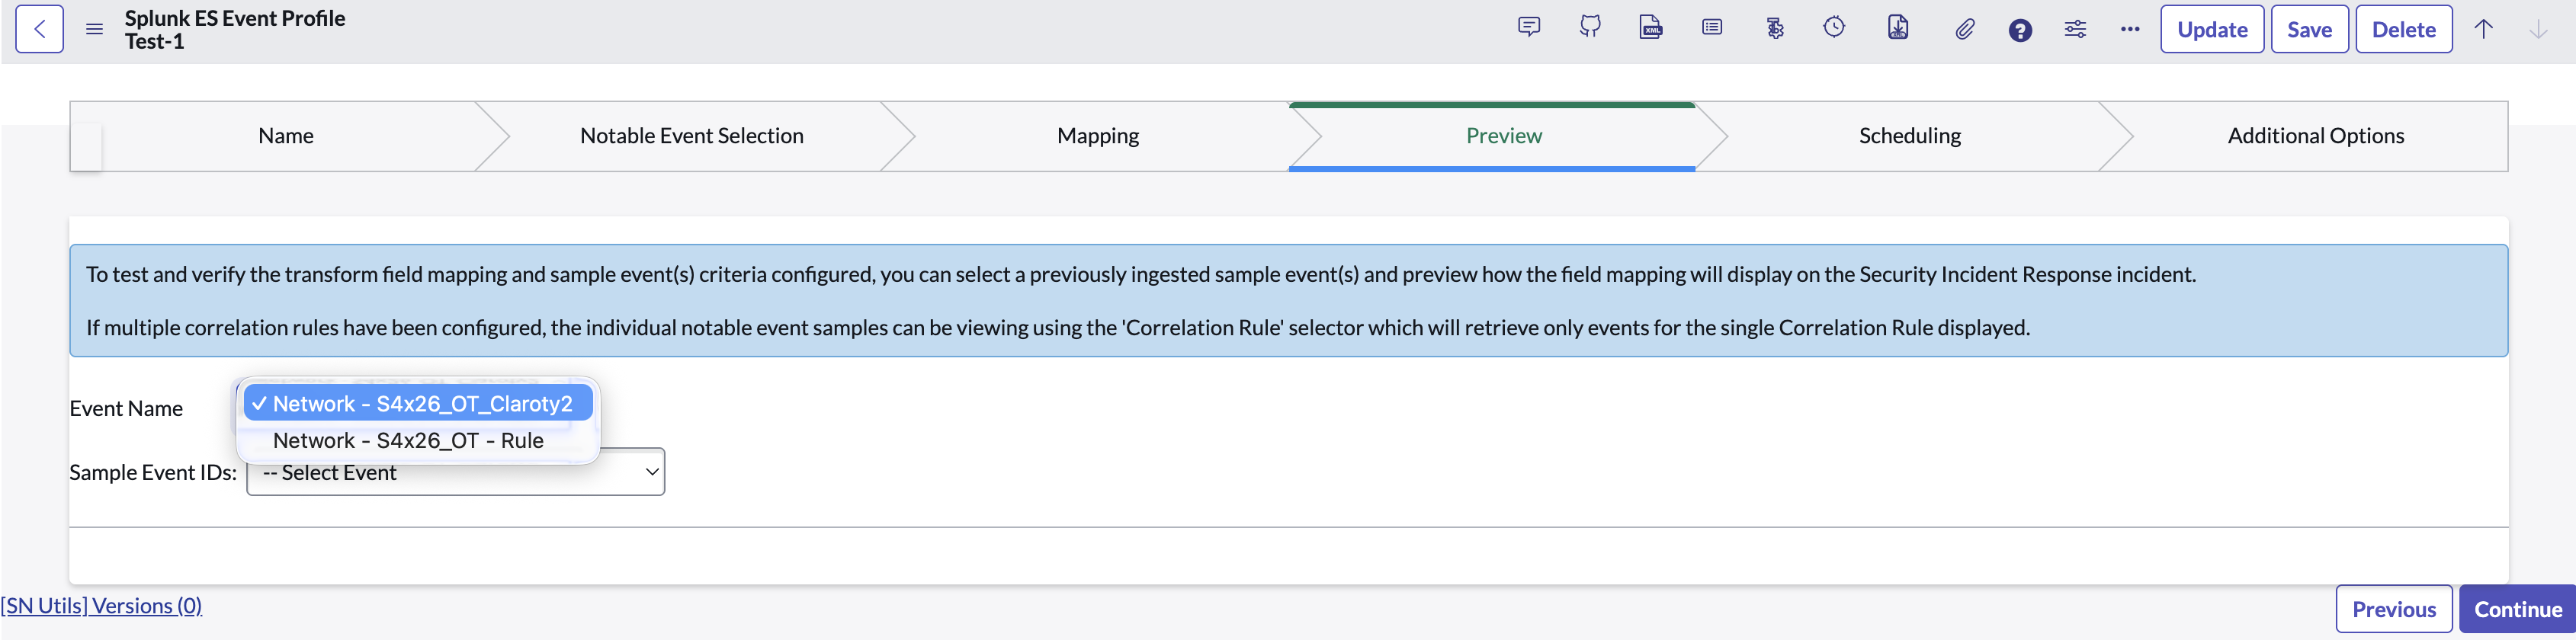
Task: Click the 'Splunk ES Event Profile' title text
Action: pyautogui.click(x=235, y=18)
